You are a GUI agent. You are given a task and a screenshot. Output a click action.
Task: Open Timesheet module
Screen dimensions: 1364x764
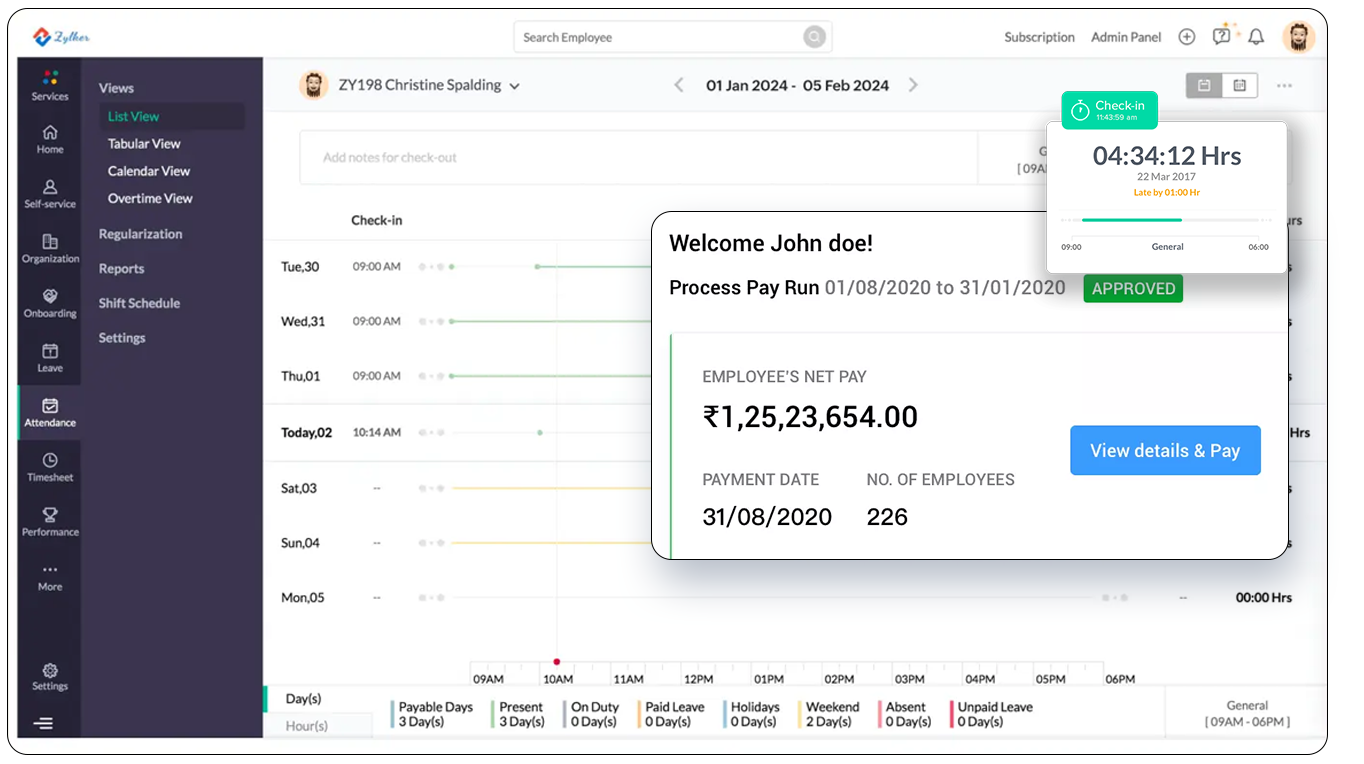click(x=50, y=468)
